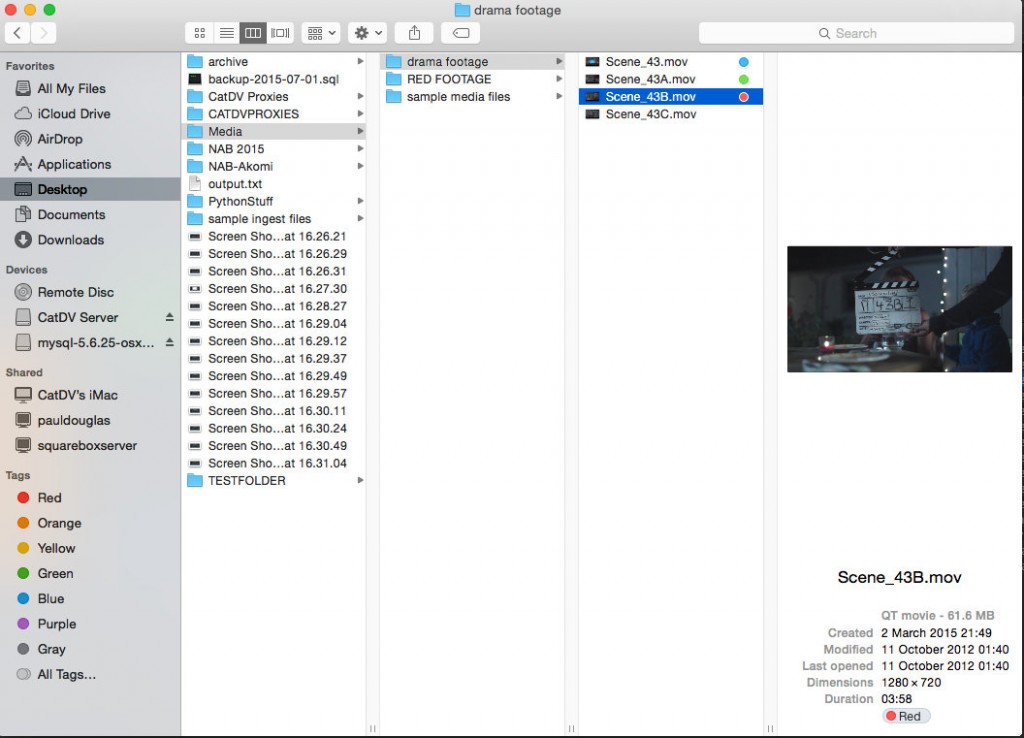Image resolution: width=1024 pixels, height=738 pixels.
Task: Open the action gear dropdown
Action: (x=366, y=32)
